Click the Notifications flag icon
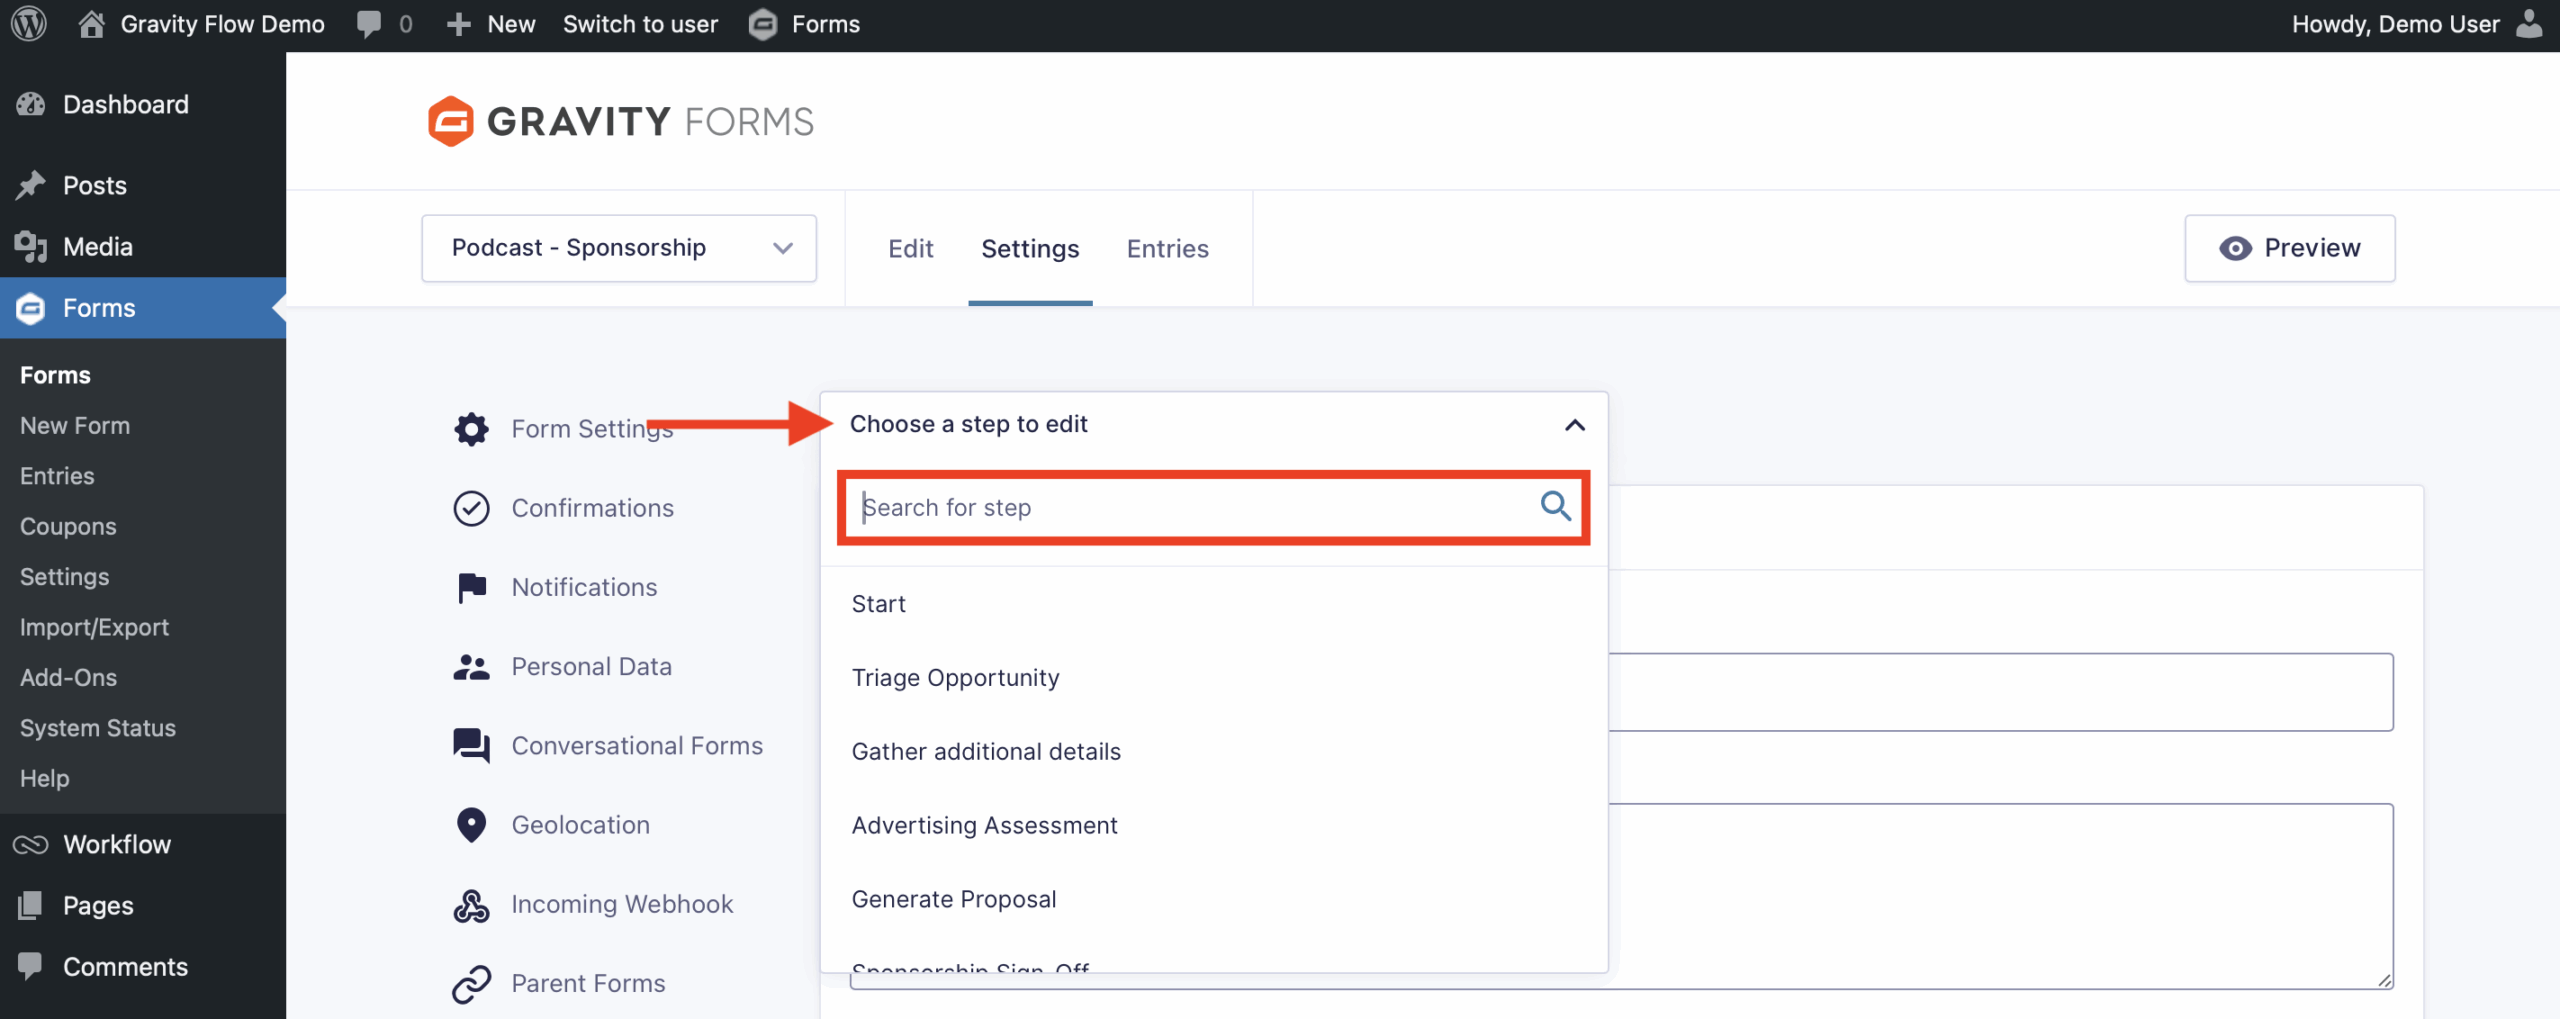The height and width of the screenshot is (1019, 2560). (x=470, y=587)
